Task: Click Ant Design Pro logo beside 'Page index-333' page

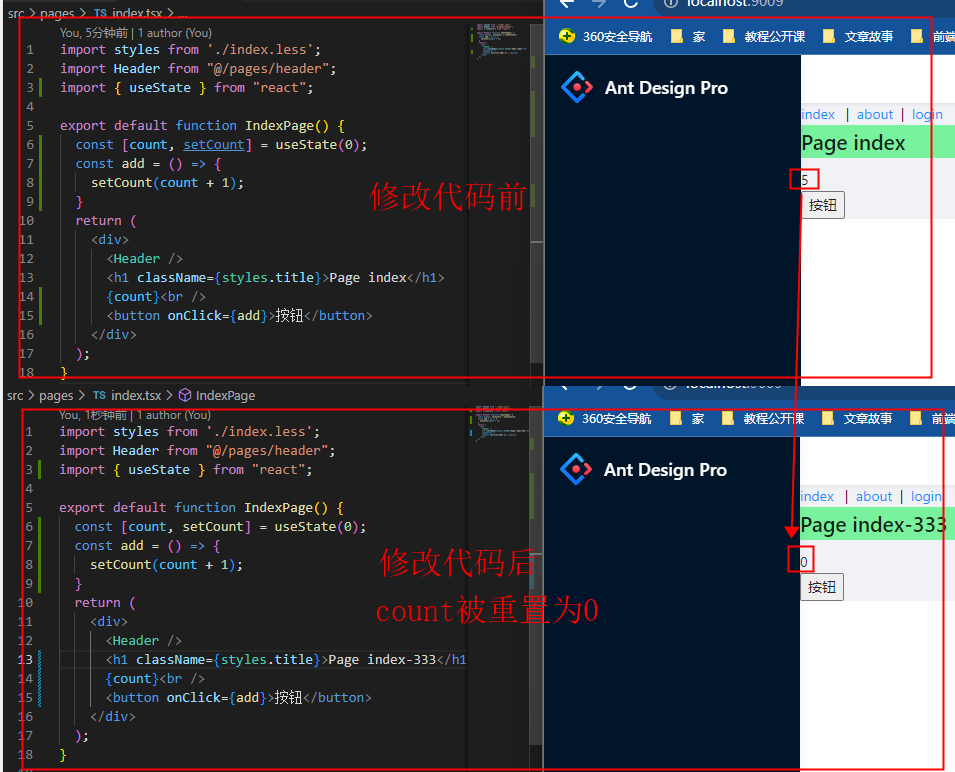Action: tap(576, 469)
